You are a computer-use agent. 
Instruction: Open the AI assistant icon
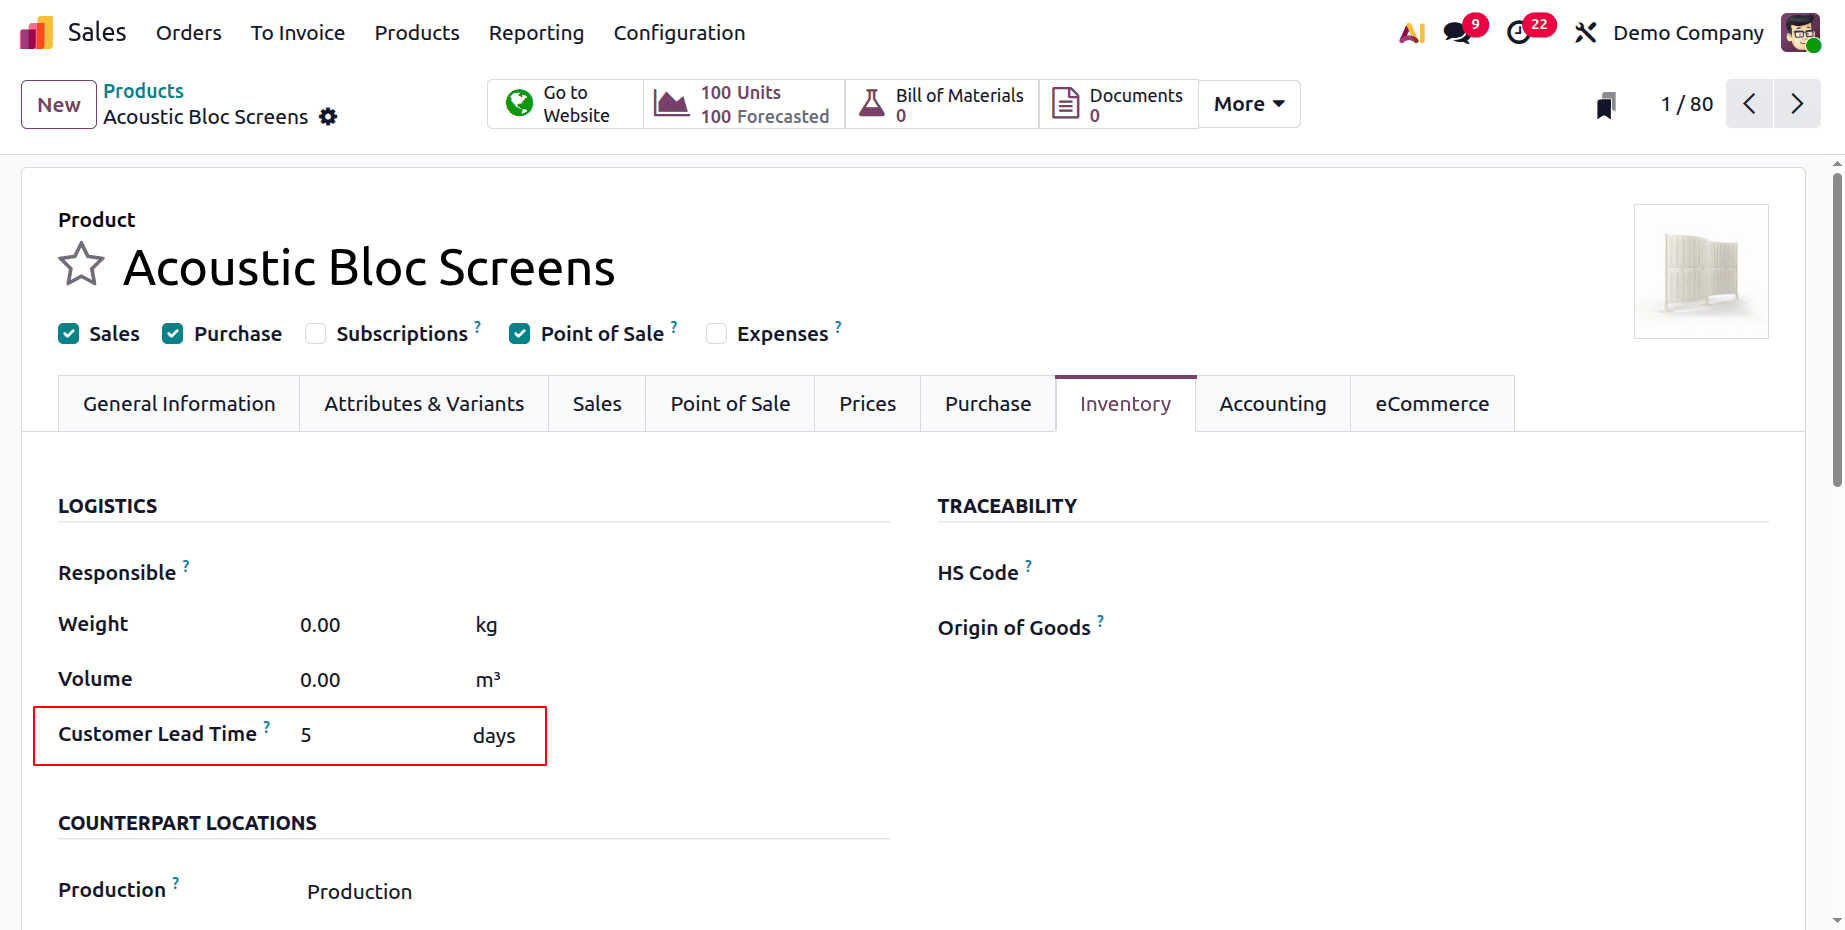[x=1411, y=32]
